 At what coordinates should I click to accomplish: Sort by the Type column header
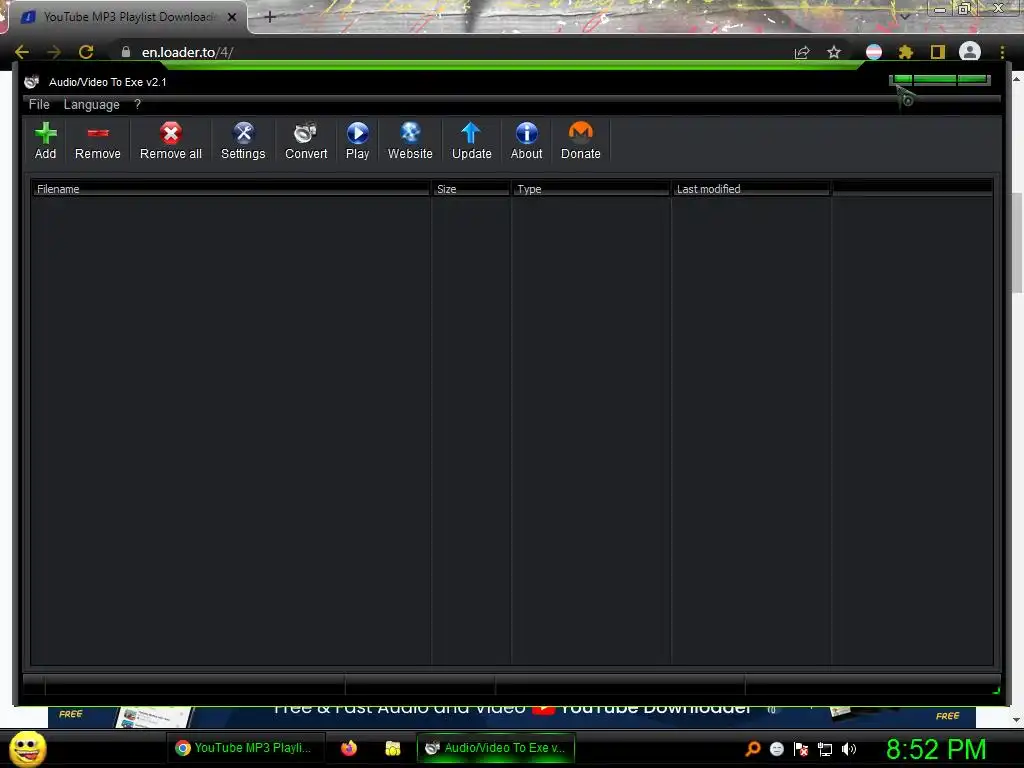click(591, 189)
